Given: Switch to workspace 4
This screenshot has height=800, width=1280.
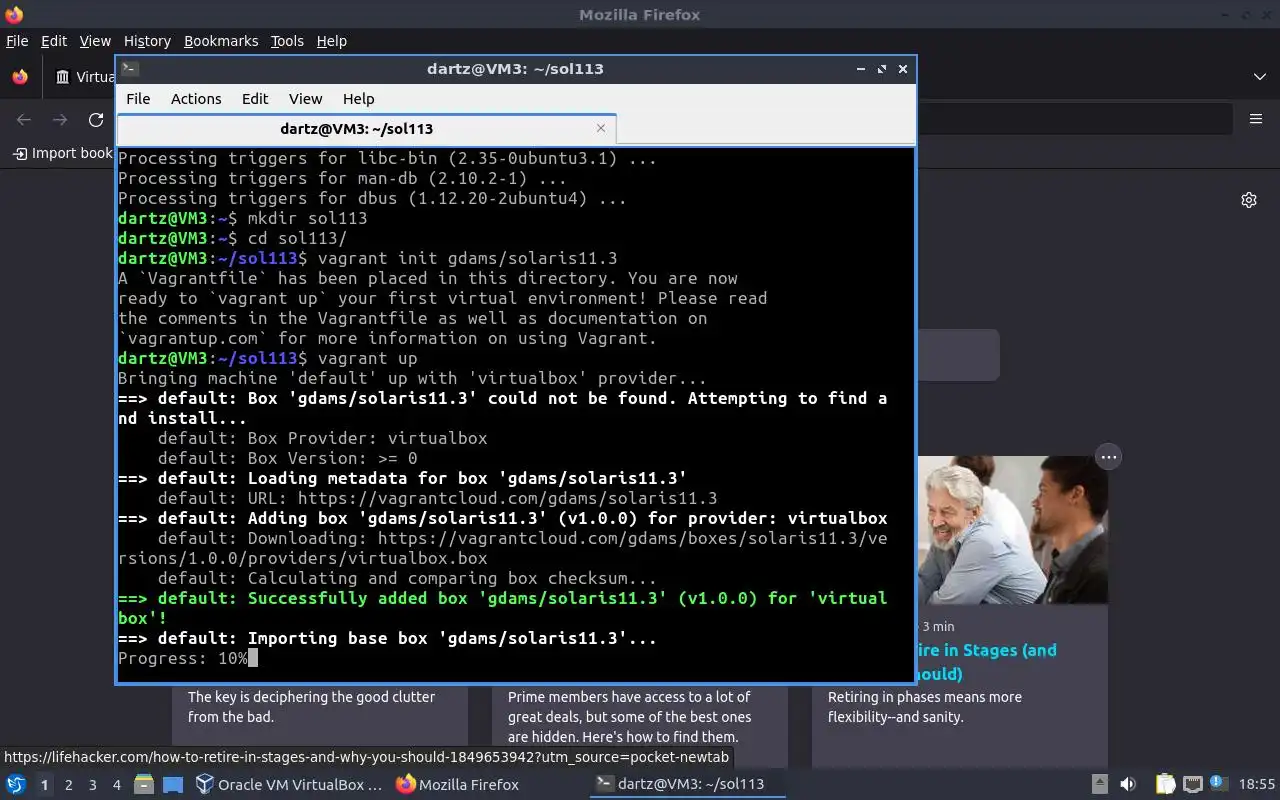Looking at the screenshot, I should tap(117, 785).
